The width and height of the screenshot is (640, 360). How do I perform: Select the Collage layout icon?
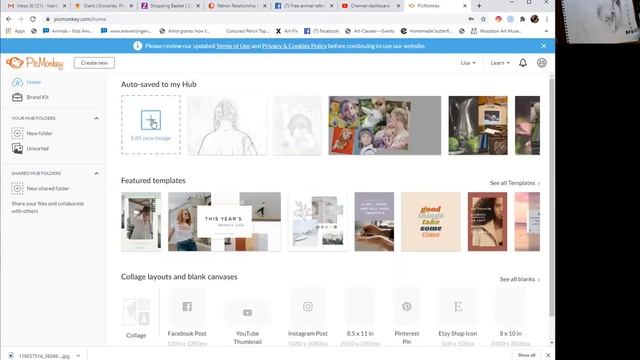point(136,312)
